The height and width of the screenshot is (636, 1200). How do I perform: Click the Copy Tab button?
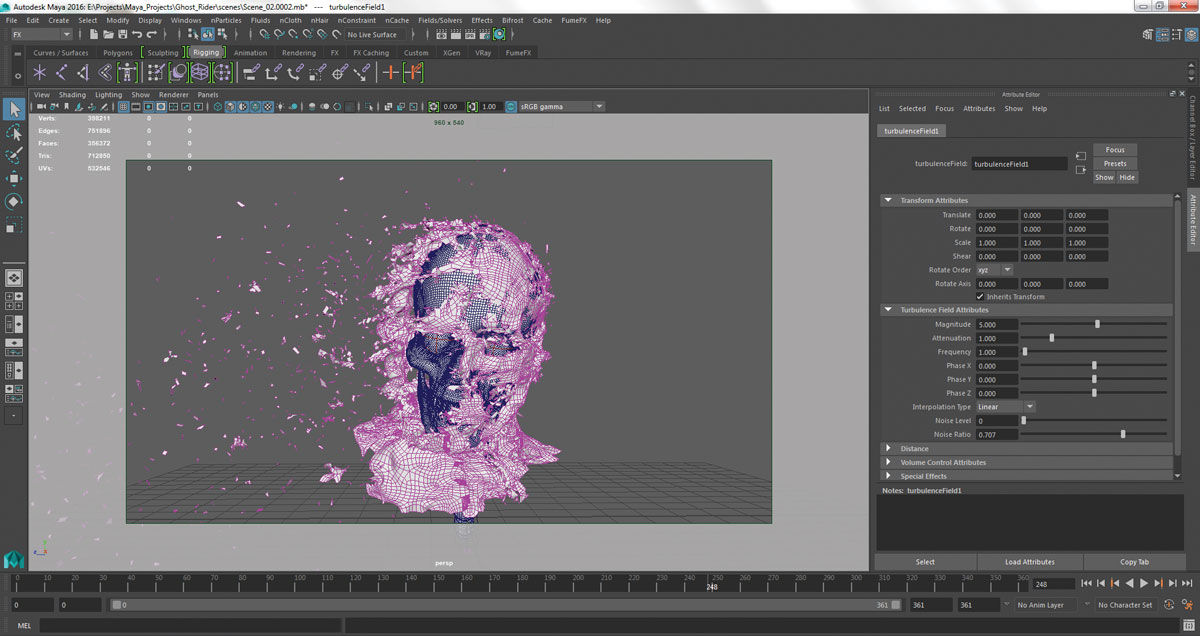(x=1135, y=562)
